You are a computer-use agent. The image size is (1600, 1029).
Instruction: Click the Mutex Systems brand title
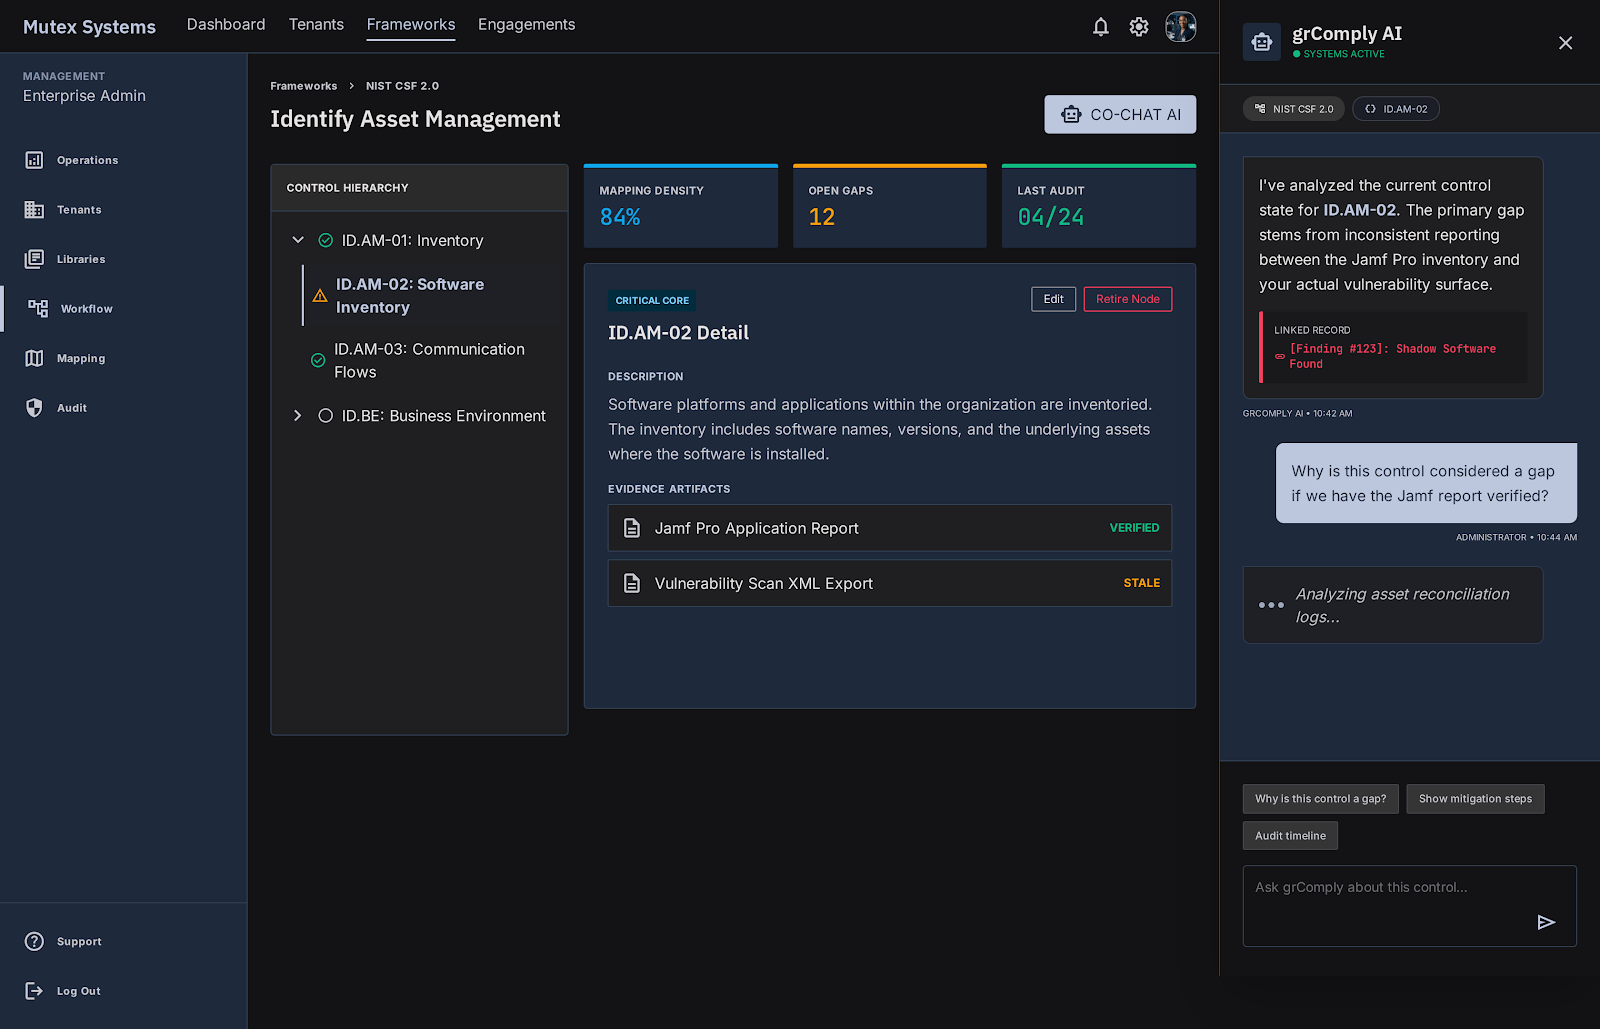tap(89, 27)
